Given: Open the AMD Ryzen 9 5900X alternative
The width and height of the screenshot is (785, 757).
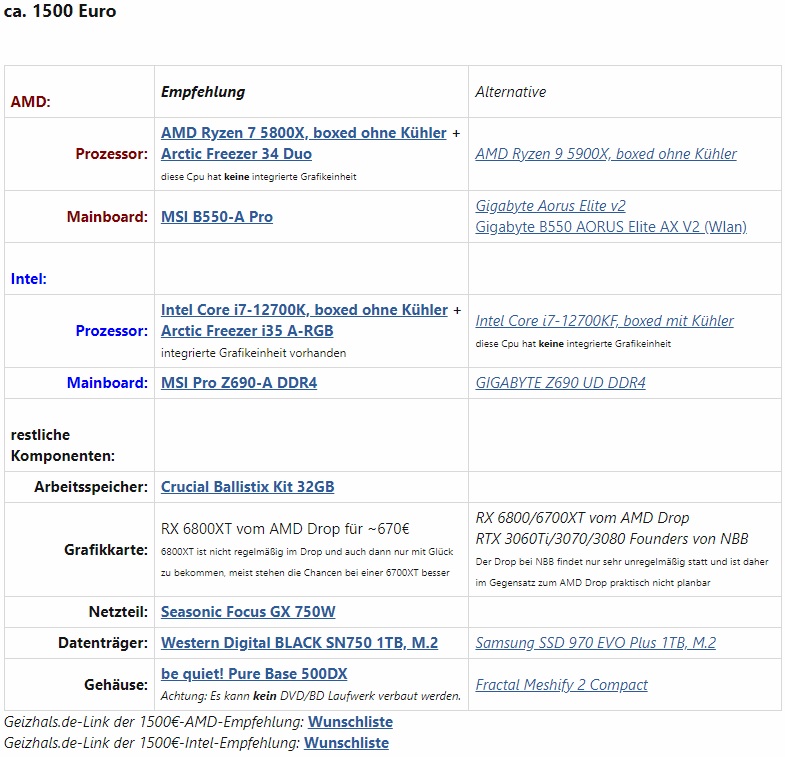Looking at the screenshot, I should [606, 154].
